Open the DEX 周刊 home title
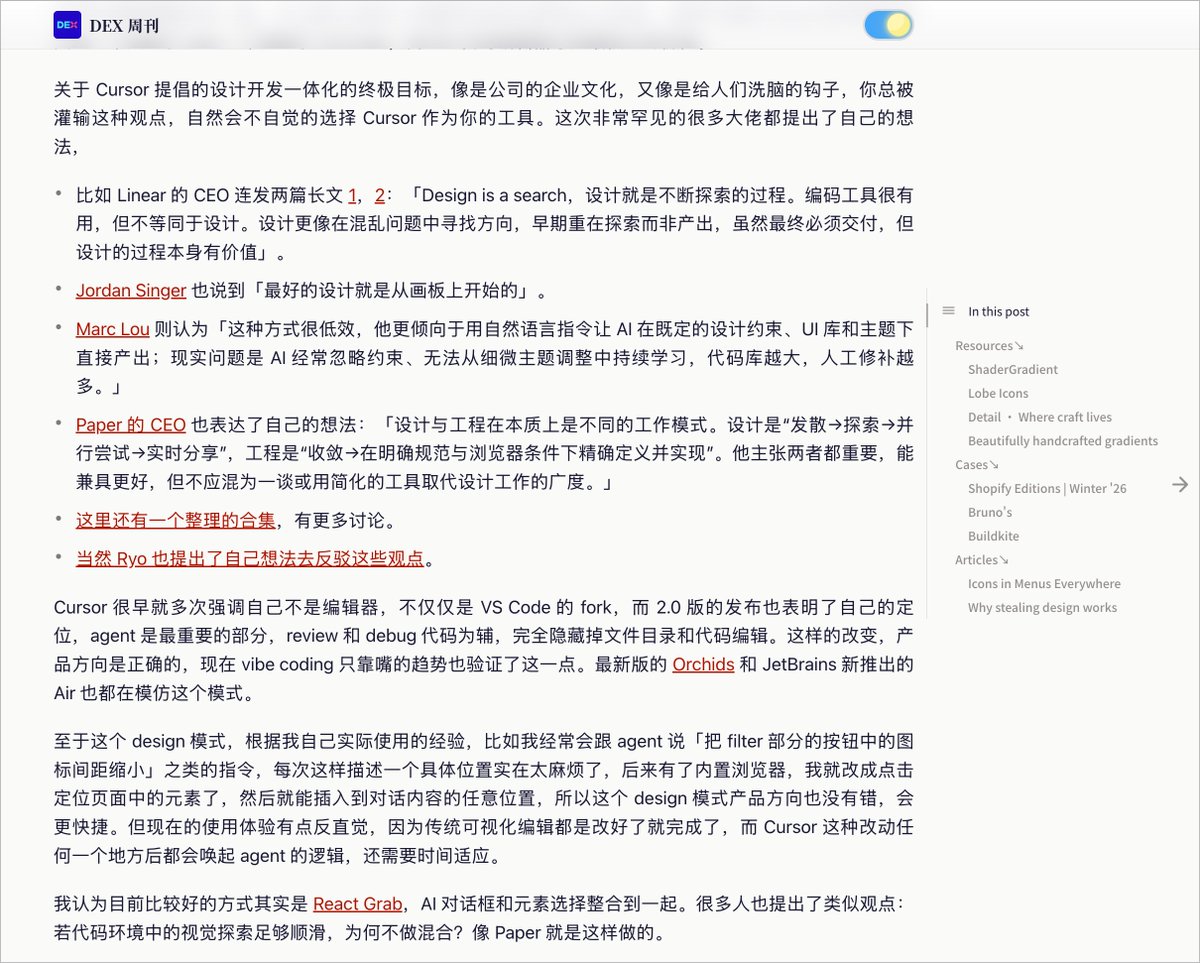 coord(124,26)
